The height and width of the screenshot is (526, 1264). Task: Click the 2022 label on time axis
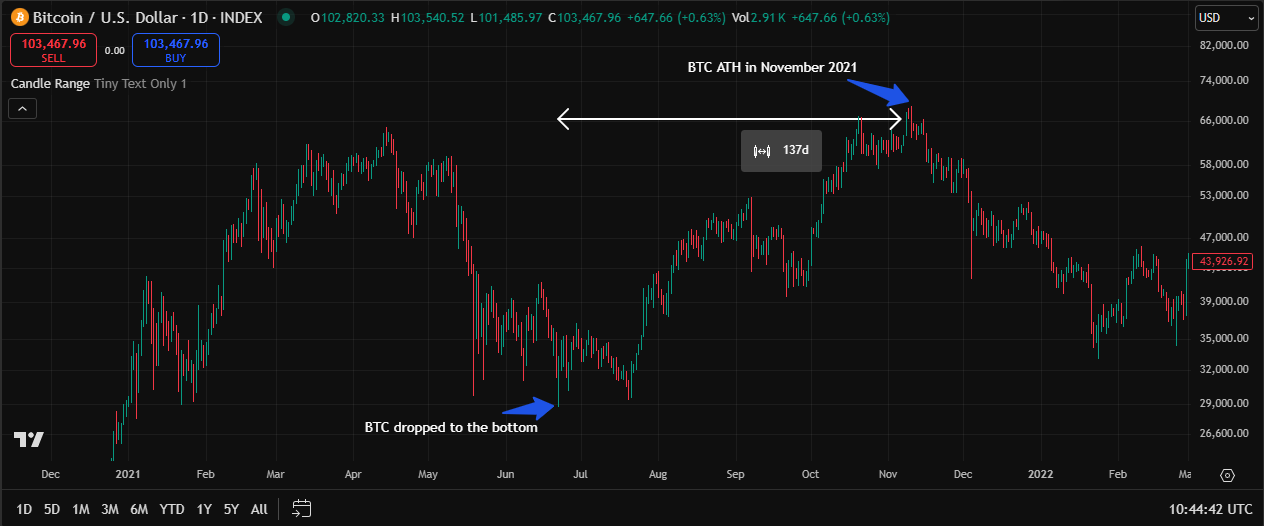pos(1041,475)
